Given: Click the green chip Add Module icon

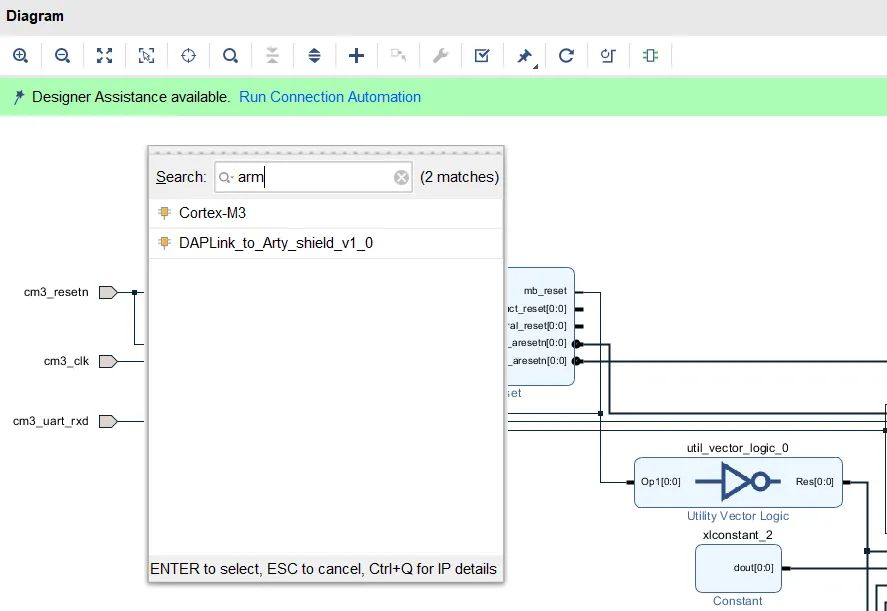Looking at the screenshot, I should pyautogui.click(x=650, y=55).
